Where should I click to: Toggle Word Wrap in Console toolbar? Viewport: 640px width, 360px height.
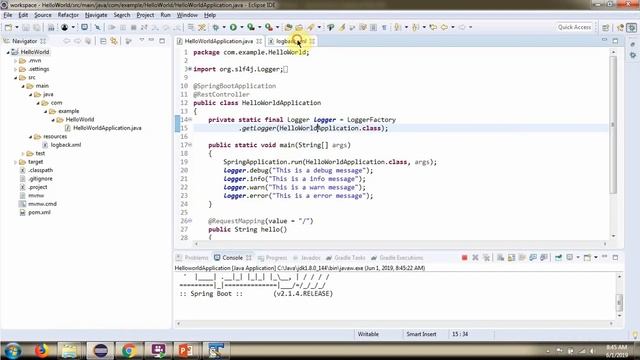pos(522,258)
